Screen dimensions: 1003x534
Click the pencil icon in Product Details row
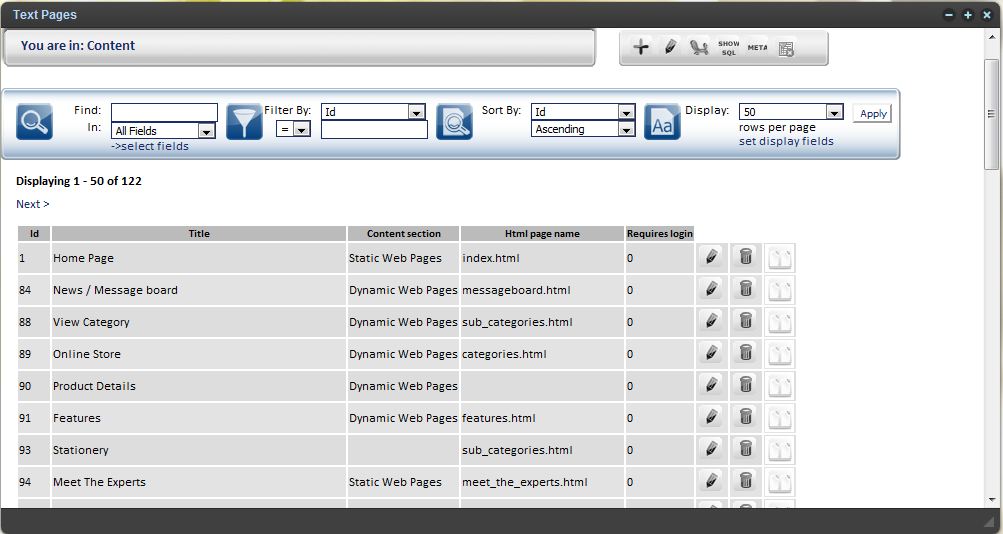tap(711, 386)
